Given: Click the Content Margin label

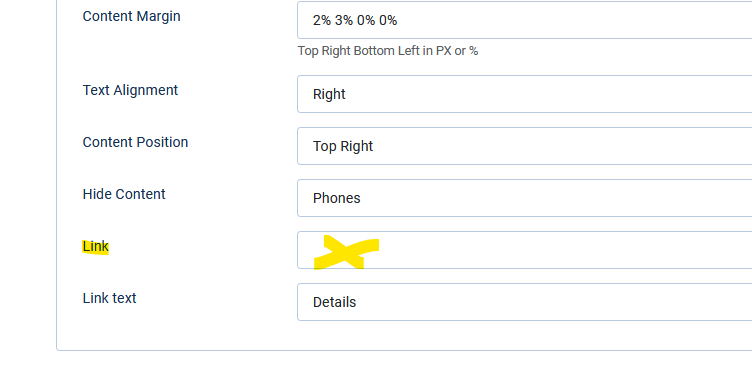Looking at the screenshot, I should click(x=131, y=16).
